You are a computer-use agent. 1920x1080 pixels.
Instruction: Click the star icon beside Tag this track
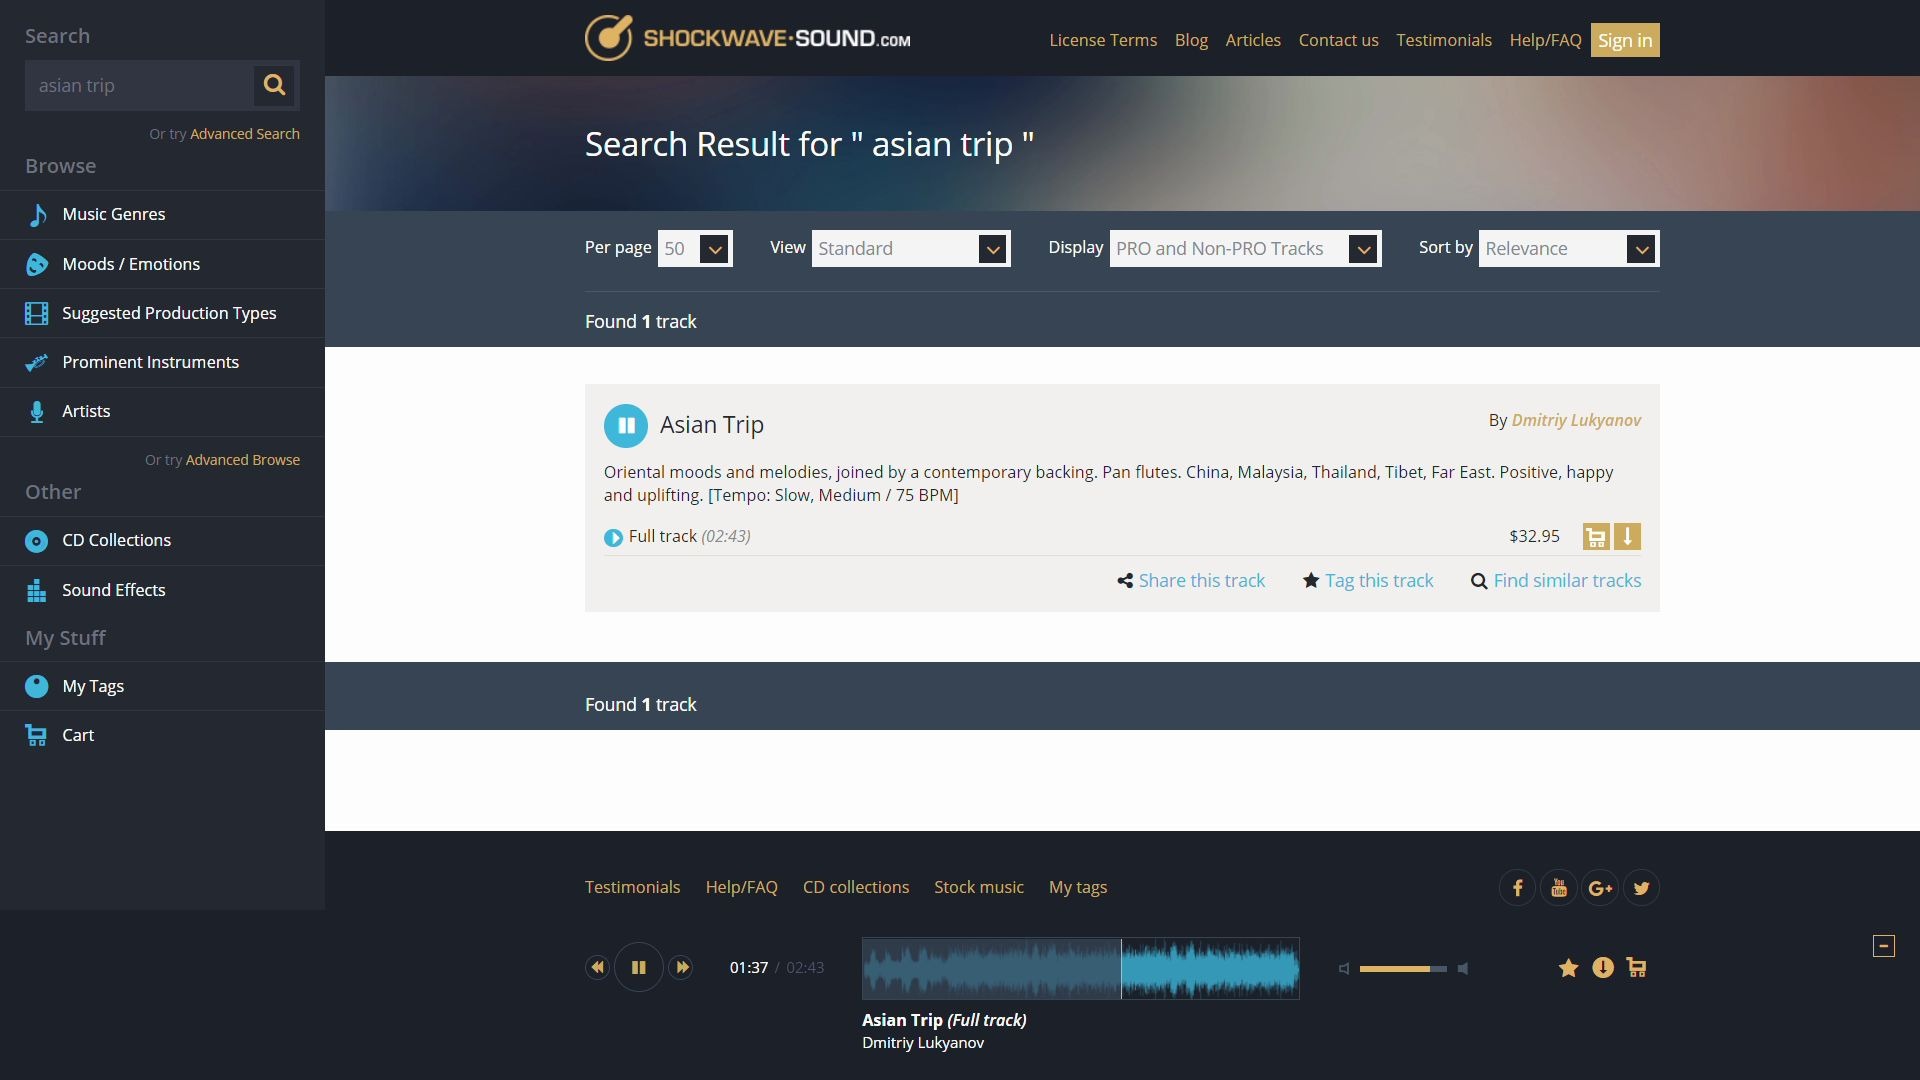click(x=1311, y=581)
